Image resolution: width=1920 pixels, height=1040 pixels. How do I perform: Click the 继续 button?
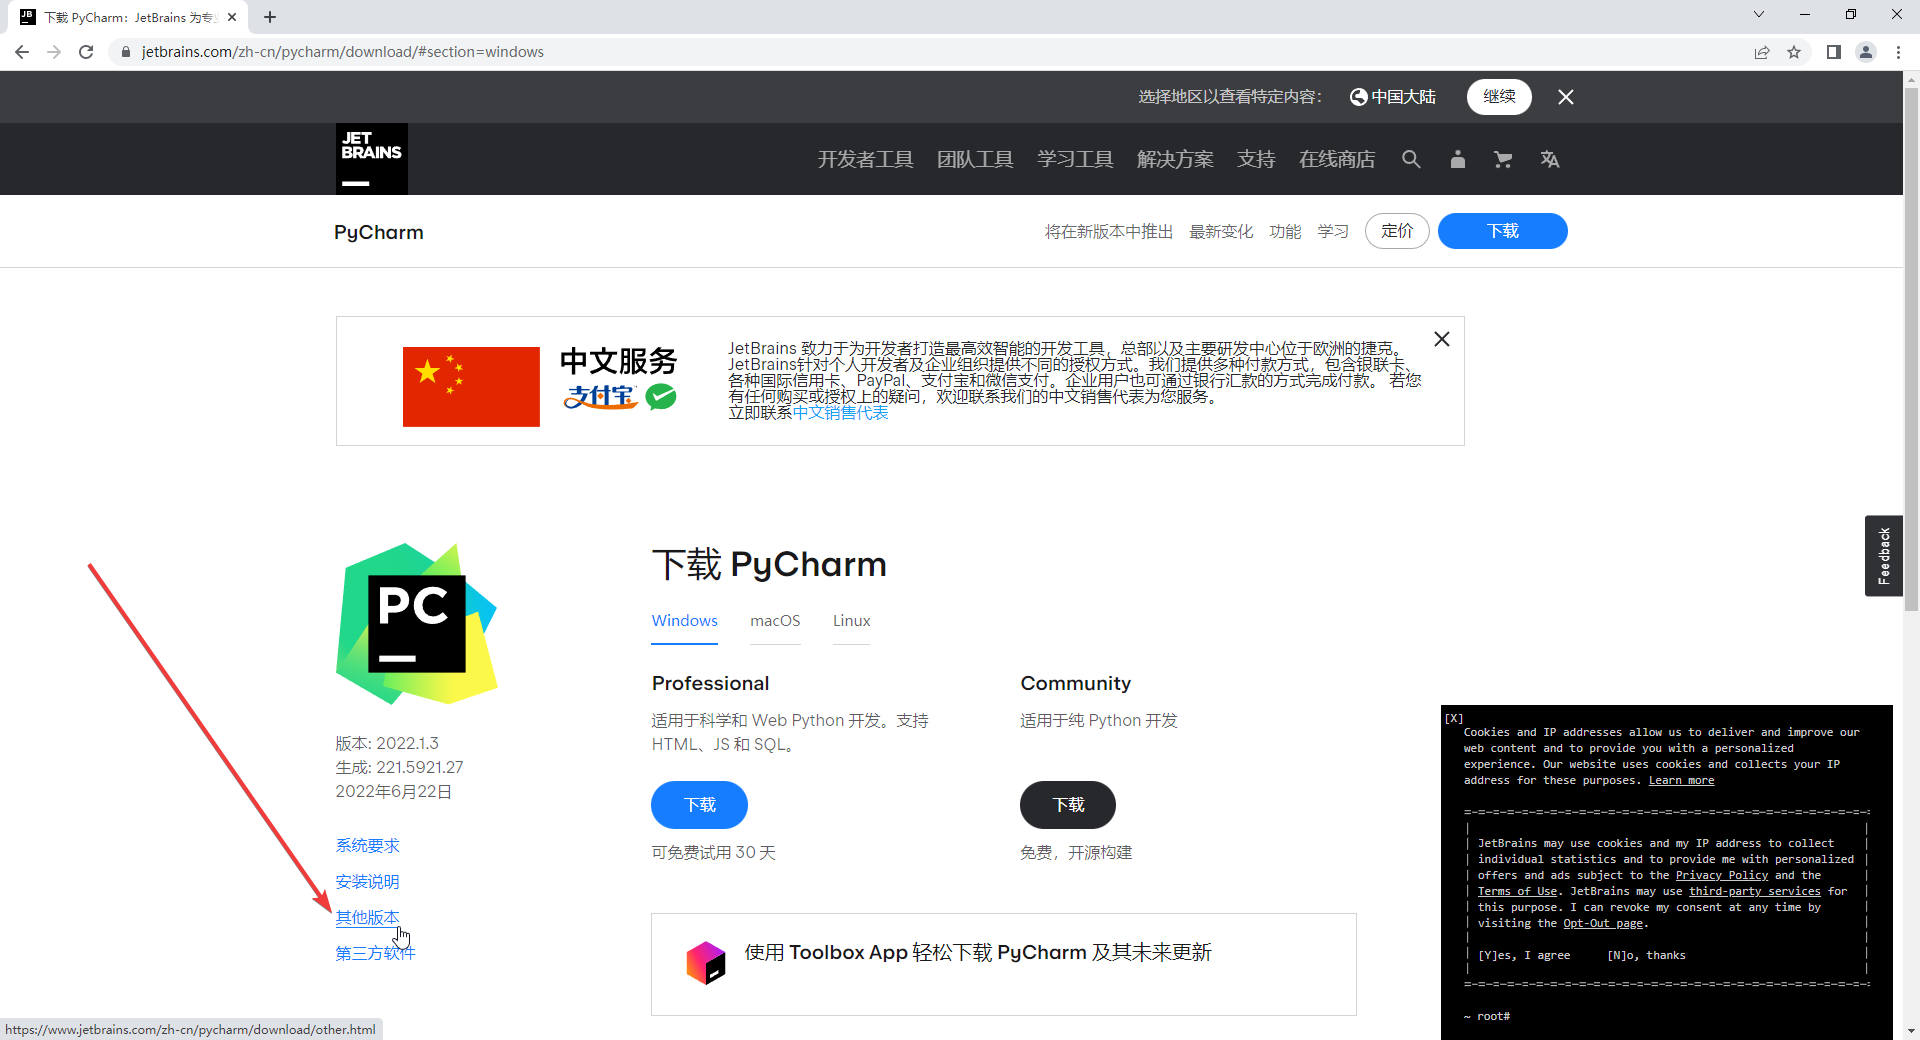coord(1499,97)
